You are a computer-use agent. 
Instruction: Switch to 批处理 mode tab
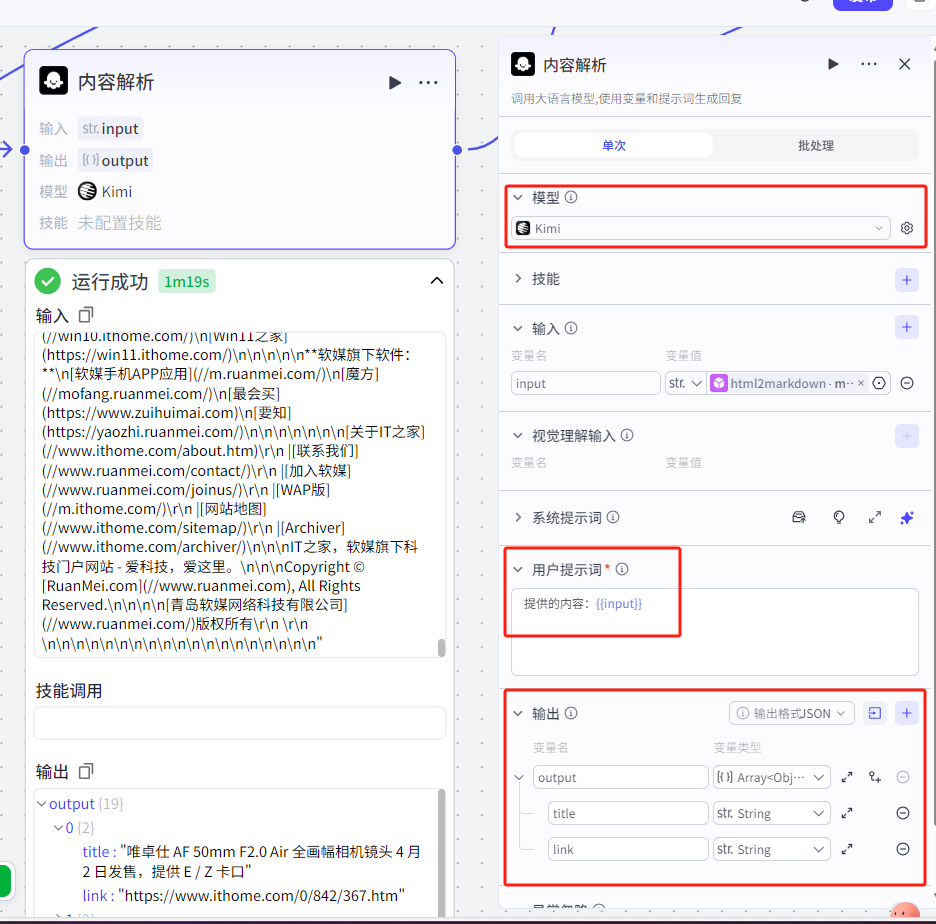click(x=815, y=145)
